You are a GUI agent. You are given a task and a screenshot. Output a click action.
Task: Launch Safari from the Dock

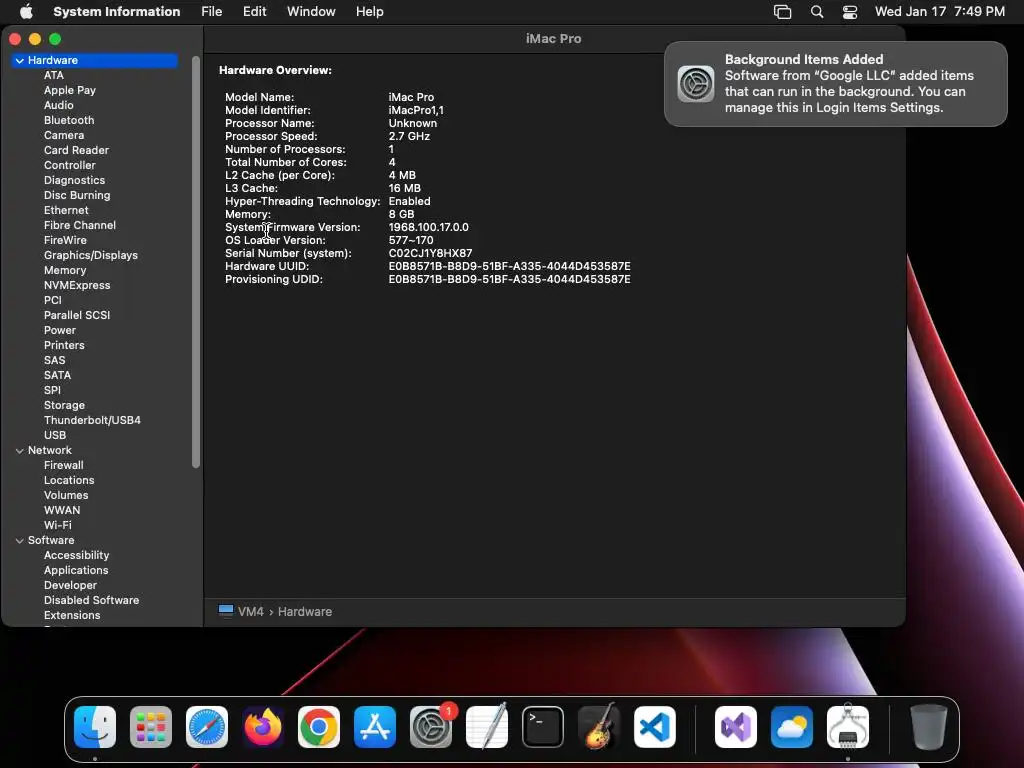207,727
